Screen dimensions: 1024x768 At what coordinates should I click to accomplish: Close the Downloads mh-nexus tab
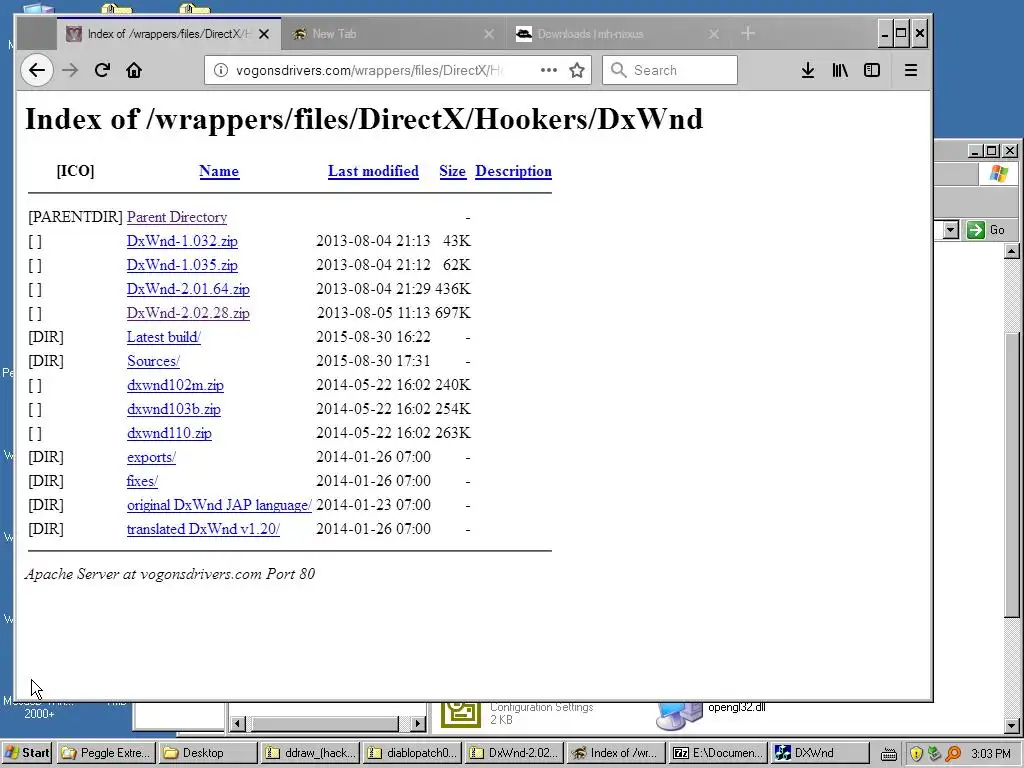[714, 34]
